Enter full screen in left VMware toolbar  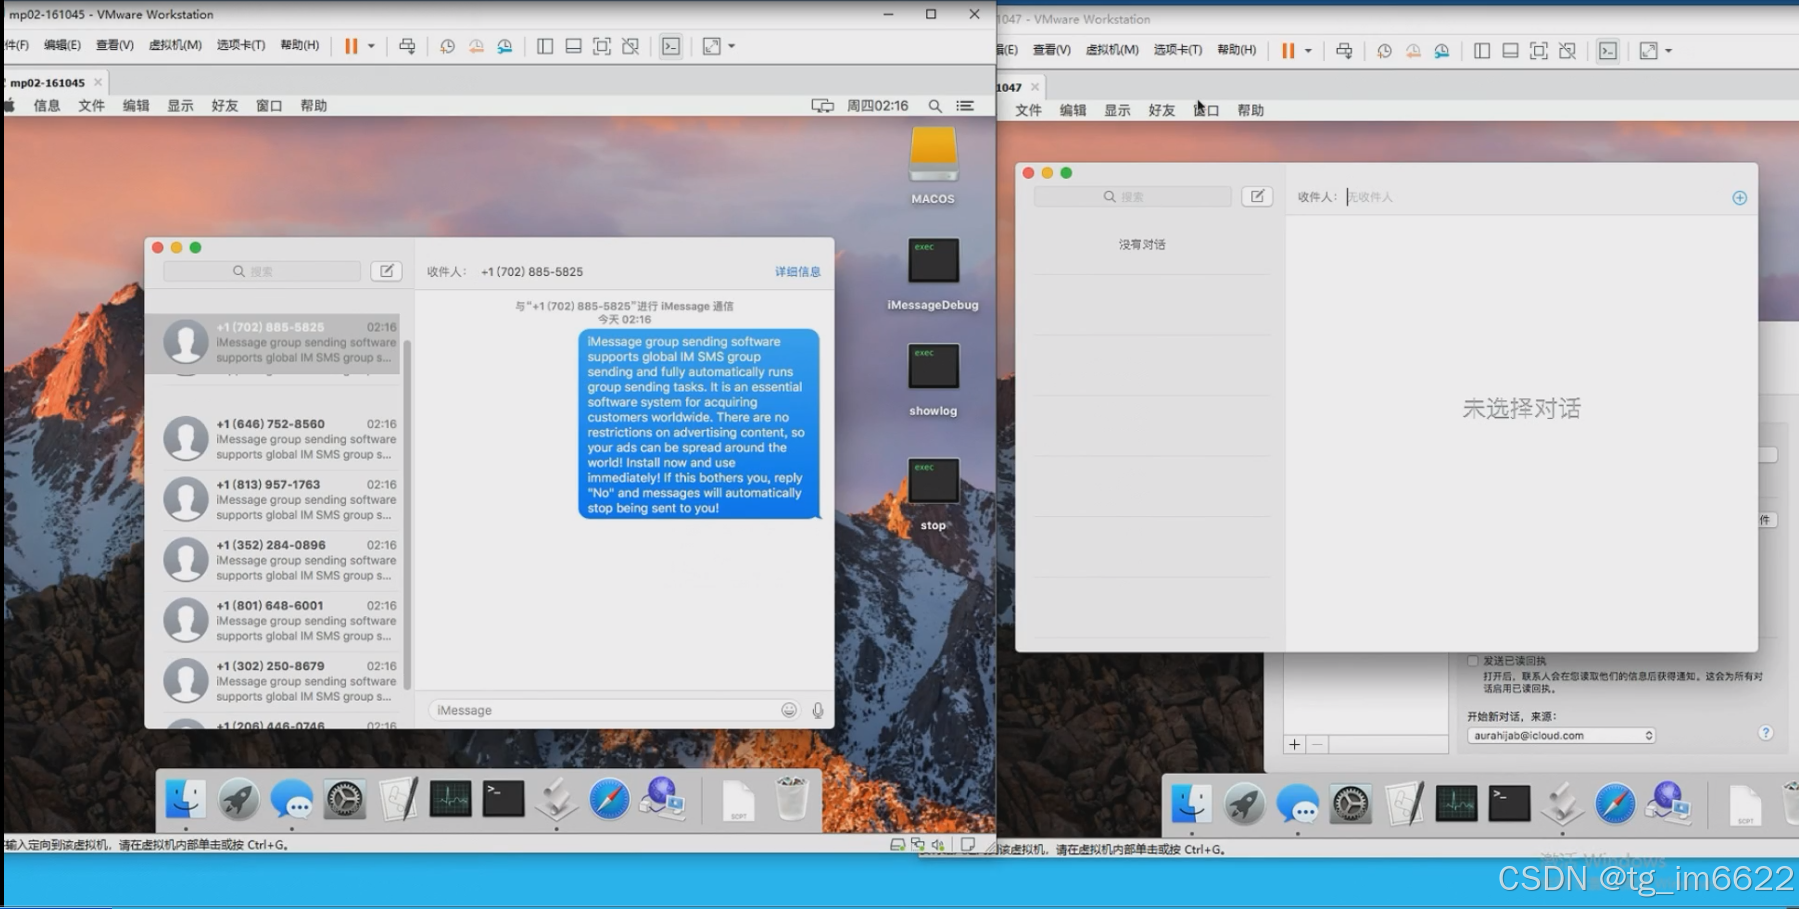pos(602,46)
